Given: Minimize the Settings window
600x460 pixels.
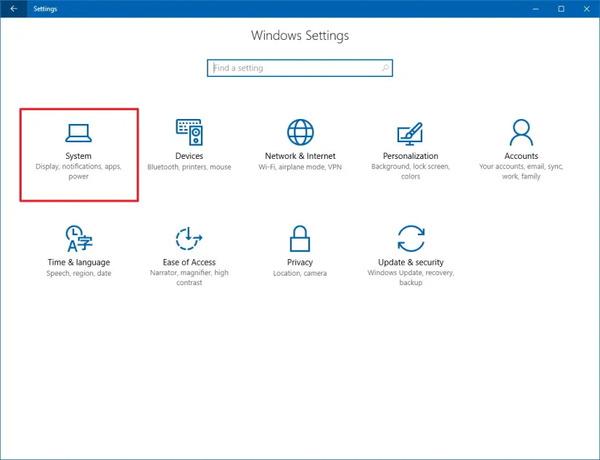Looking at the screenshot, I should pyautogui.click(x=536, y=8).
